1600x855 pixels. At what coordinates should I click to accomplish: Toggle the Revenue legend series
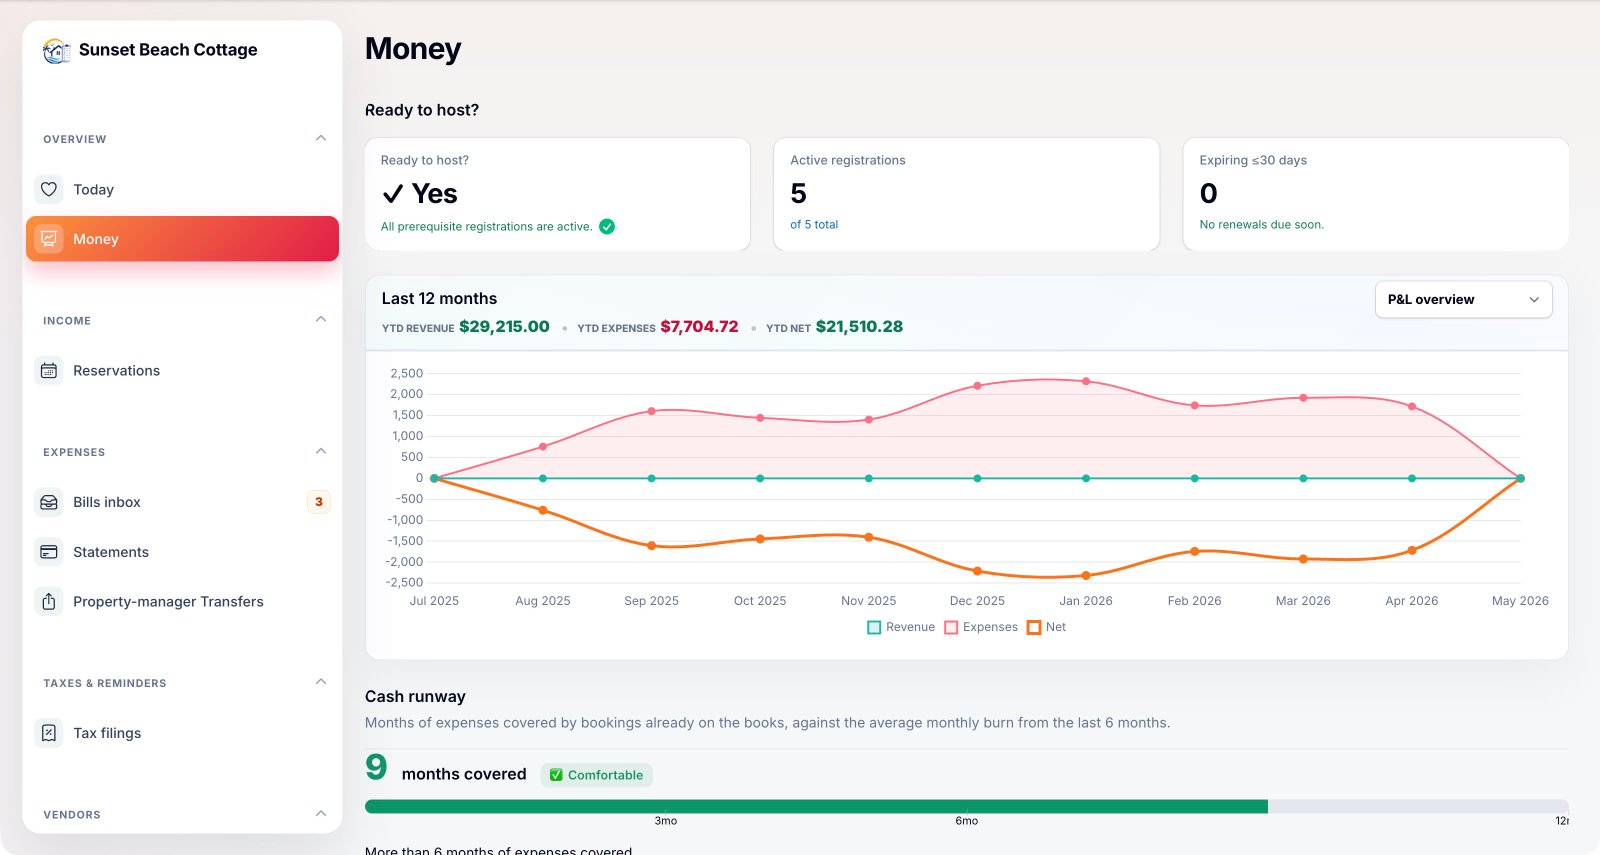tap(901, 627)
